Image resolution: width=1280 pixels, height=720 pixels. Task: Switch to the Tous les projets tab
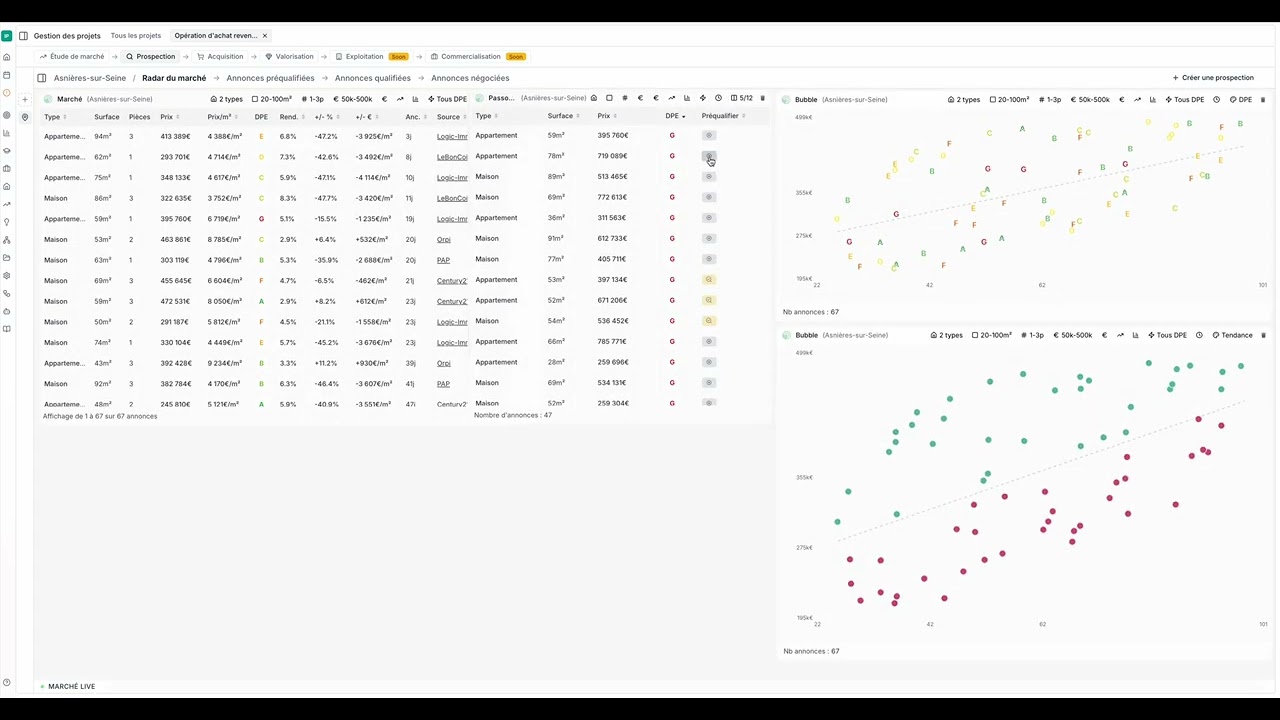[x=135, y=36]
